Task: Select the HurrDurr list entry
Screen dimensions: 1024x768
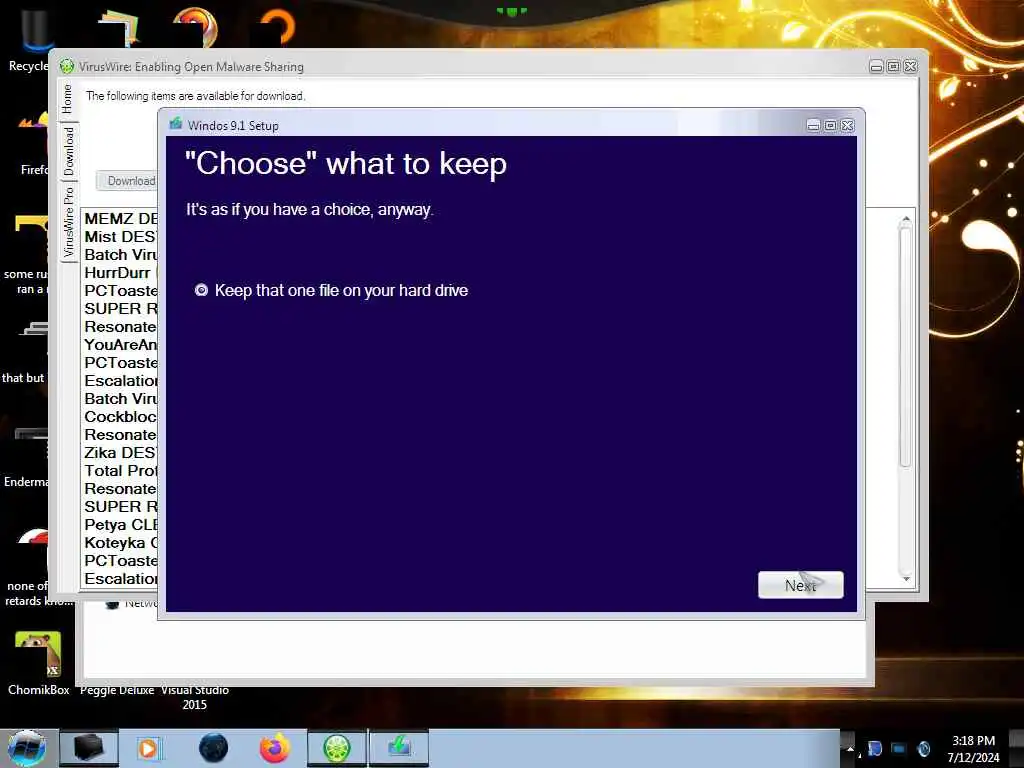Action: click(120, 272)
